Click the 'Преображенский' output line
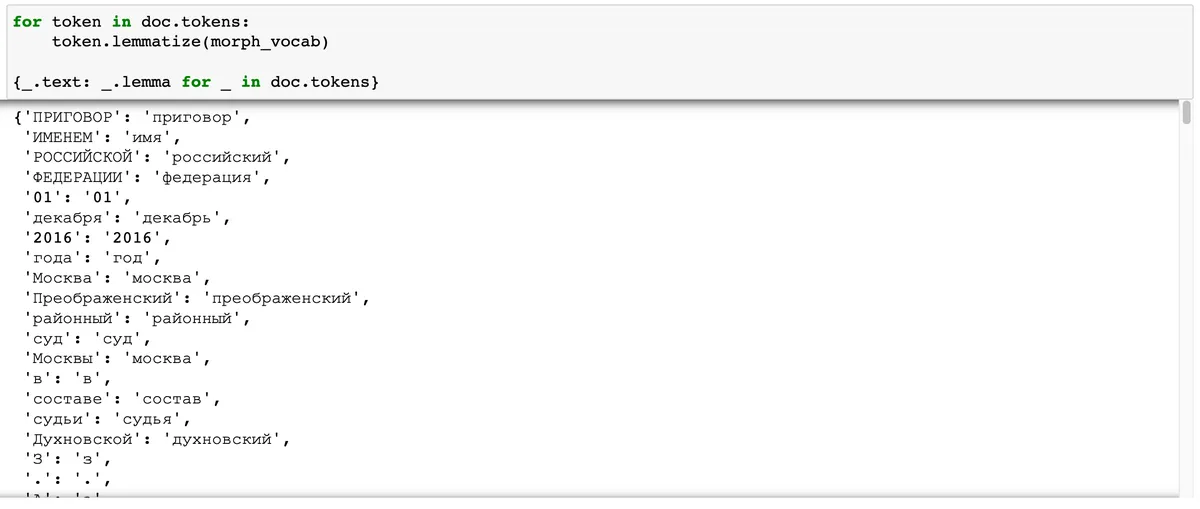Viewport: 1200px width, 509px height. coord(196,298)
